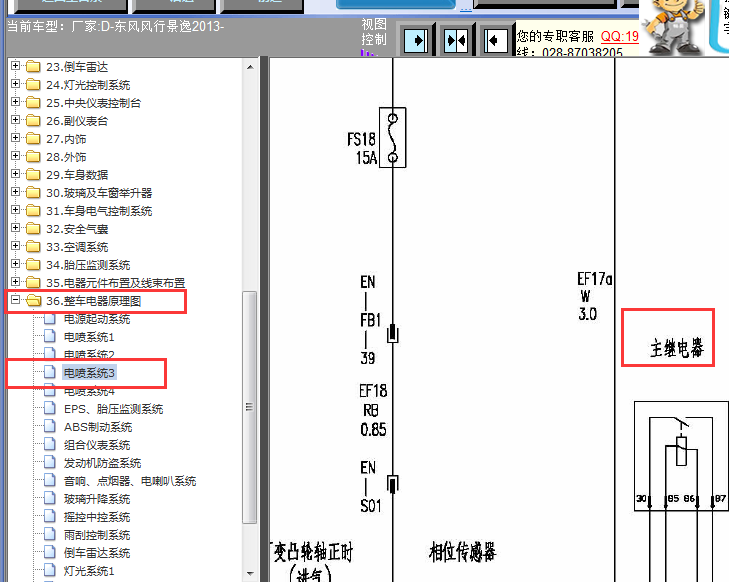The image size is (729, 582).
Task: Expand the 28.外饰 folder
Action: 15,156
